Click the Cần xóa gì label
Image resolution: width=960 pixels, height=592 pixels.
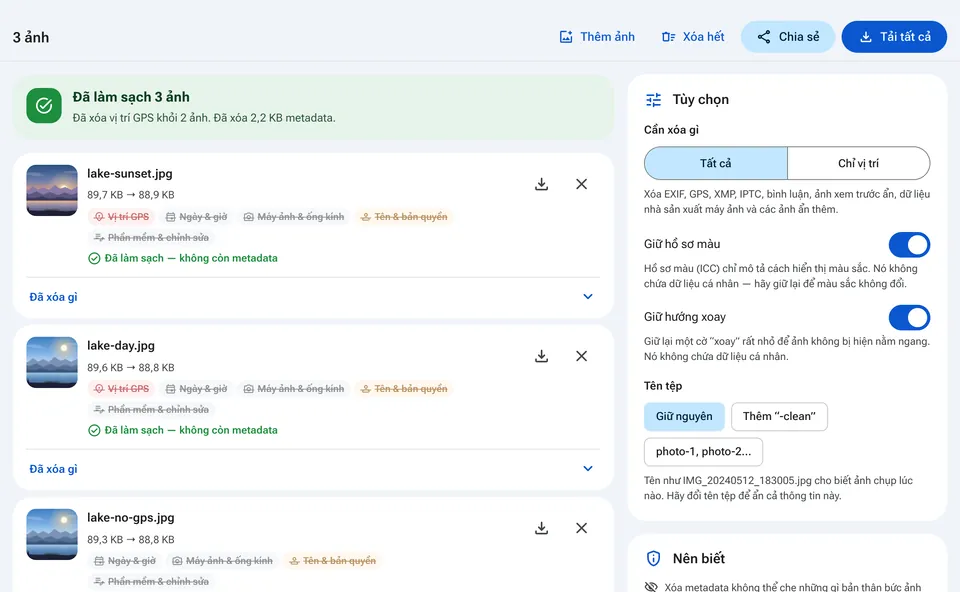pyautogui.click(x=671, y=130)
